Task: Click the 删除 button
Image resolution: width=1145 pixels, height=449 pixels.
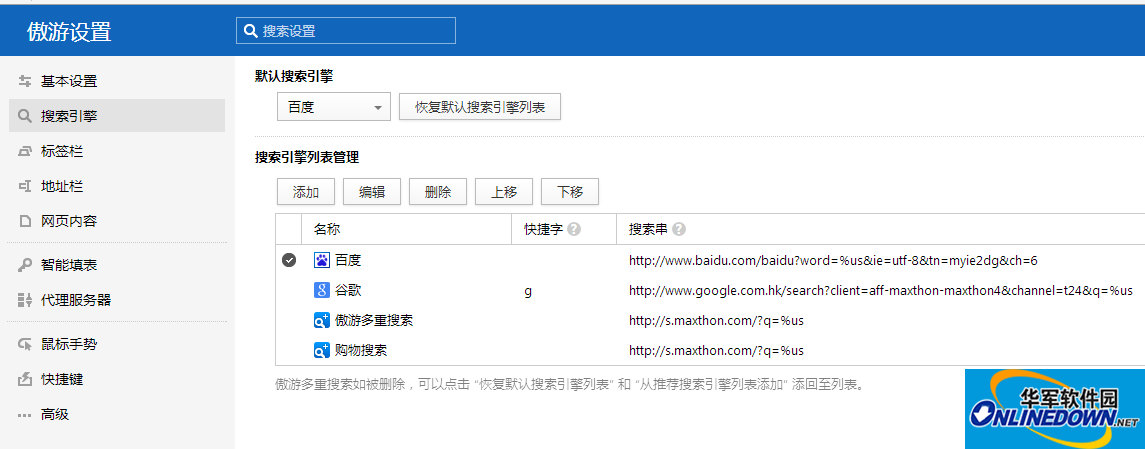Action: click(x=438, y=192)
